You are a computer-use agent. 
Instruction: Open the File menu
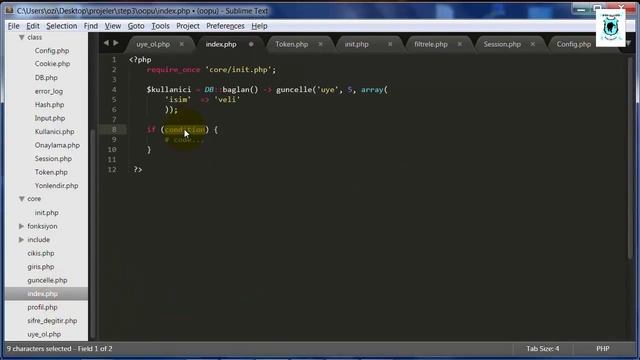click(13, 26)
